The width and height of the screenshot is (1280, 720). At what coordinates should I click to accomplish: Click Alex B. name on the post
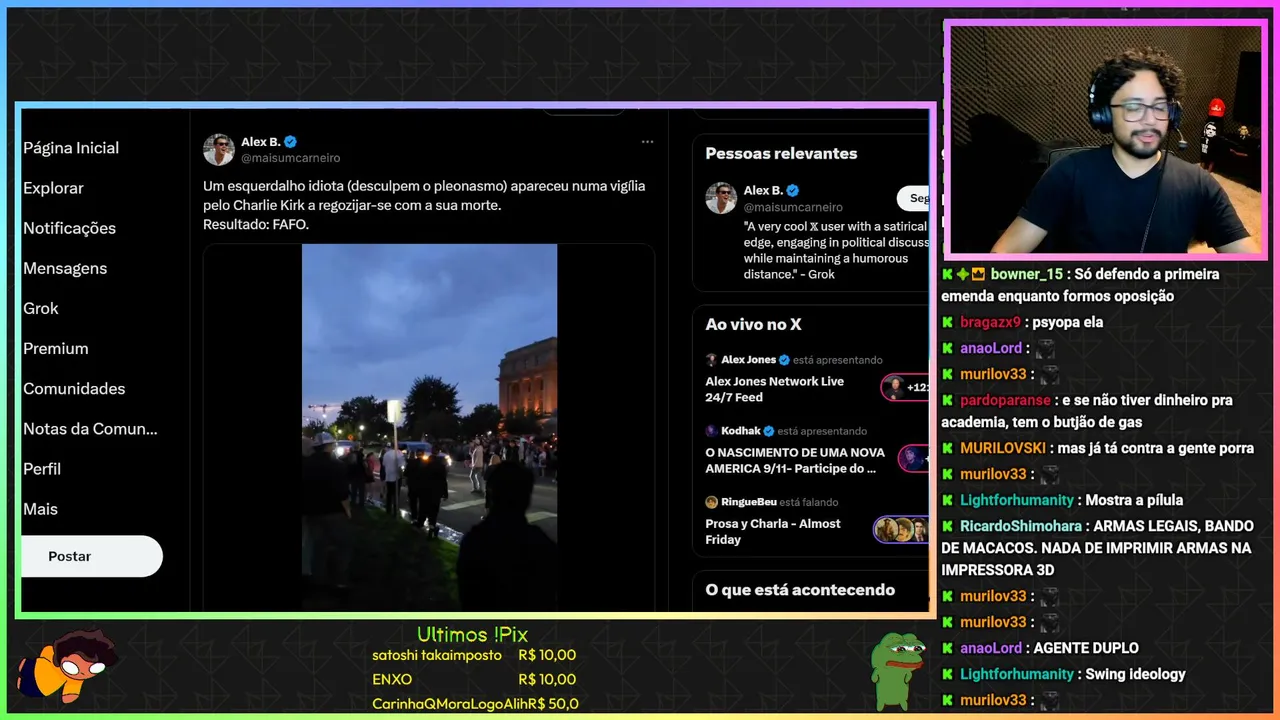pyautogui.click(x=260, y=142)
